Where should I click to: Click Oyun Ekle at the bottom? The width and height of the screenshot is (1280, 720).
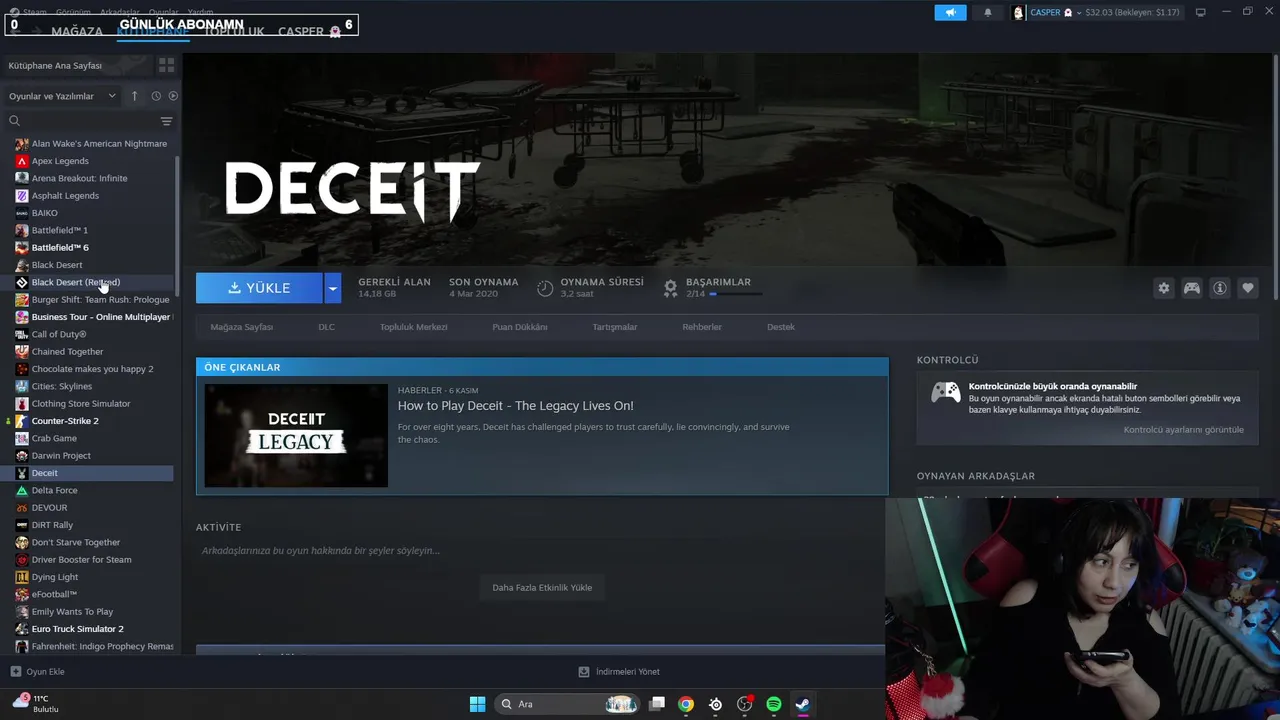[x=38, y=672]
